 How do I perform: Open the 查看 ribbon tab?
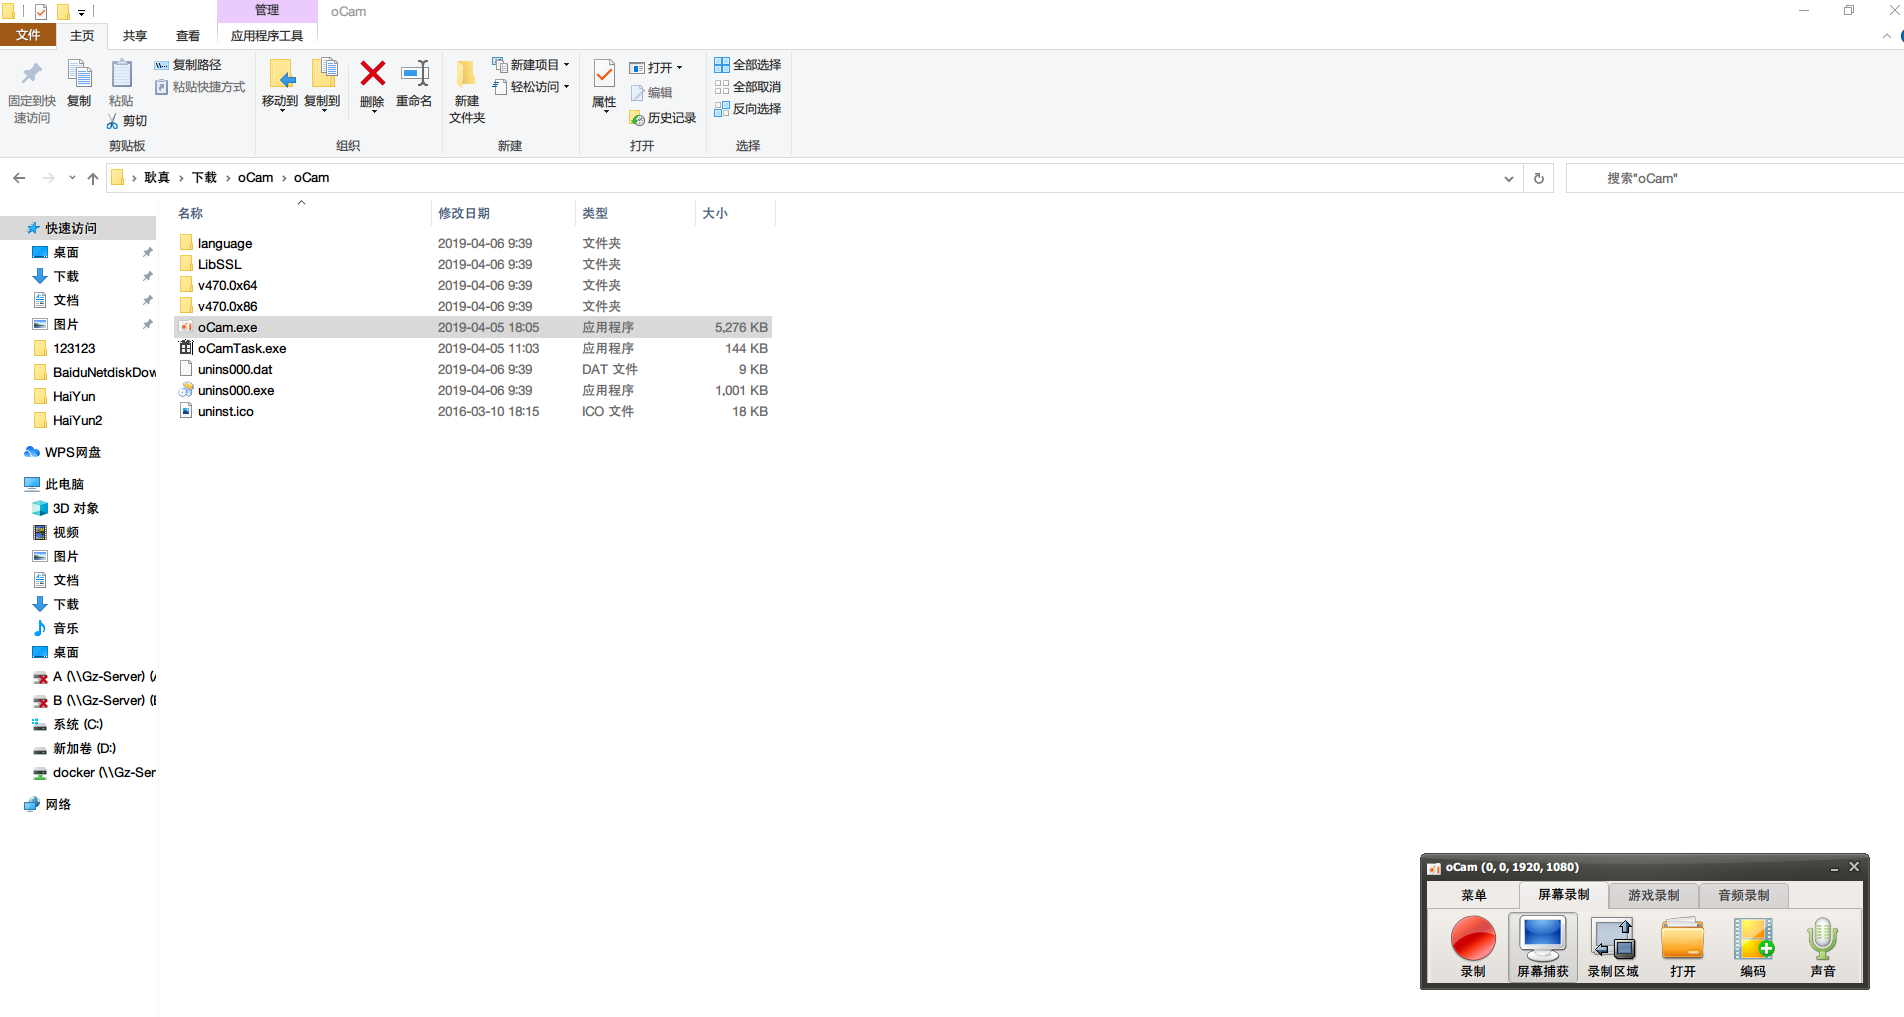(x=186, y=35)
